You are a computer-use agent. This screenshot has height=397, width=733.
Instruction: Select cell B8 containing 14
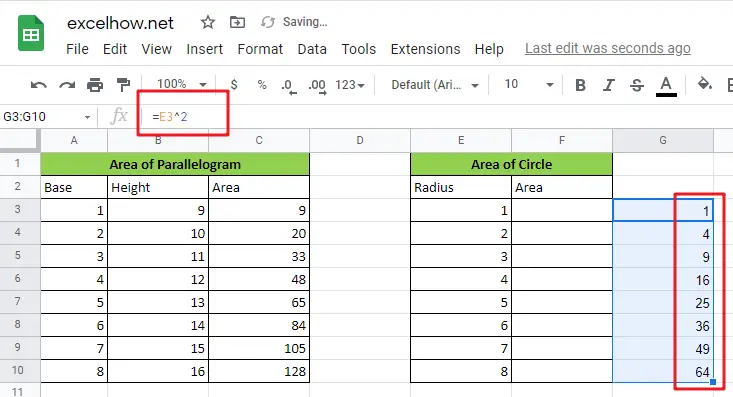[x=158, y=325]
